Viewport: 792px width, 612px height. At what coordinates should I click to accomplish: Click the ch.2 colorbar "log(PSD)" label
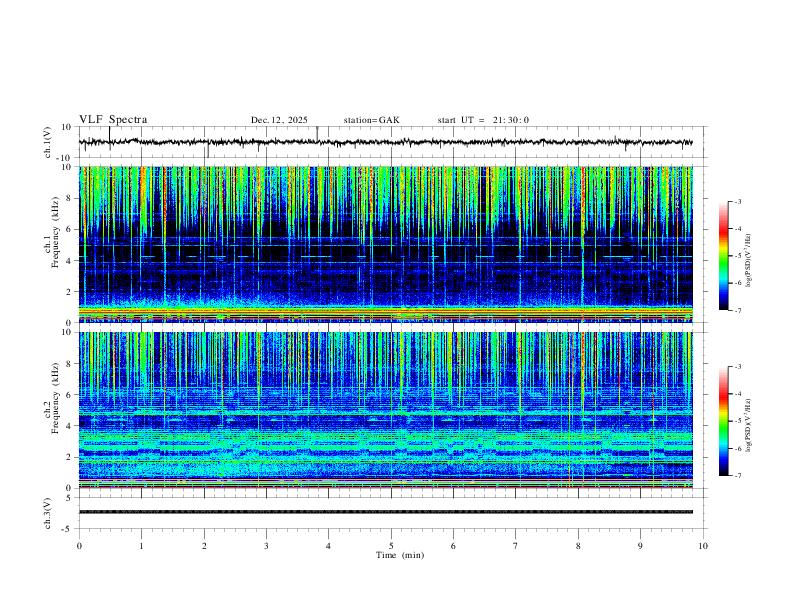(748, 425)
